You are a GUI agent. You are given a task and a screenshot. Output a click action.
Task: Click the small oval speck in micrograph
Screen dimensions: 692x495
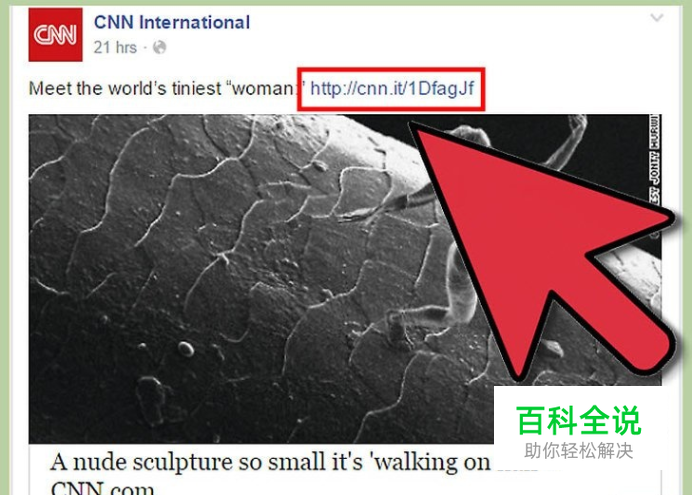pos(186,349)
